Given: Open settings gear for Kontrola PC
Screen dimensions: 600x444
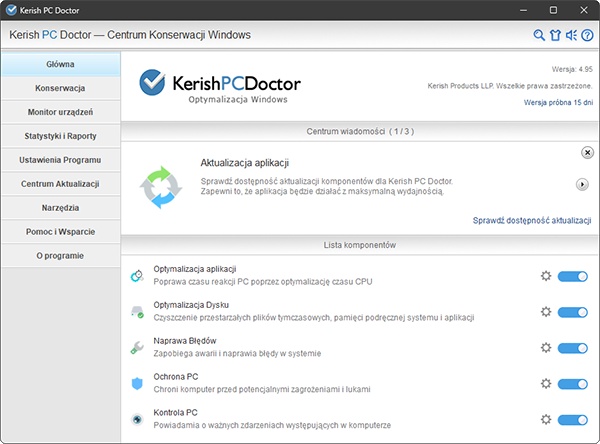Looking at the screenshot, I should click(546, 420).
